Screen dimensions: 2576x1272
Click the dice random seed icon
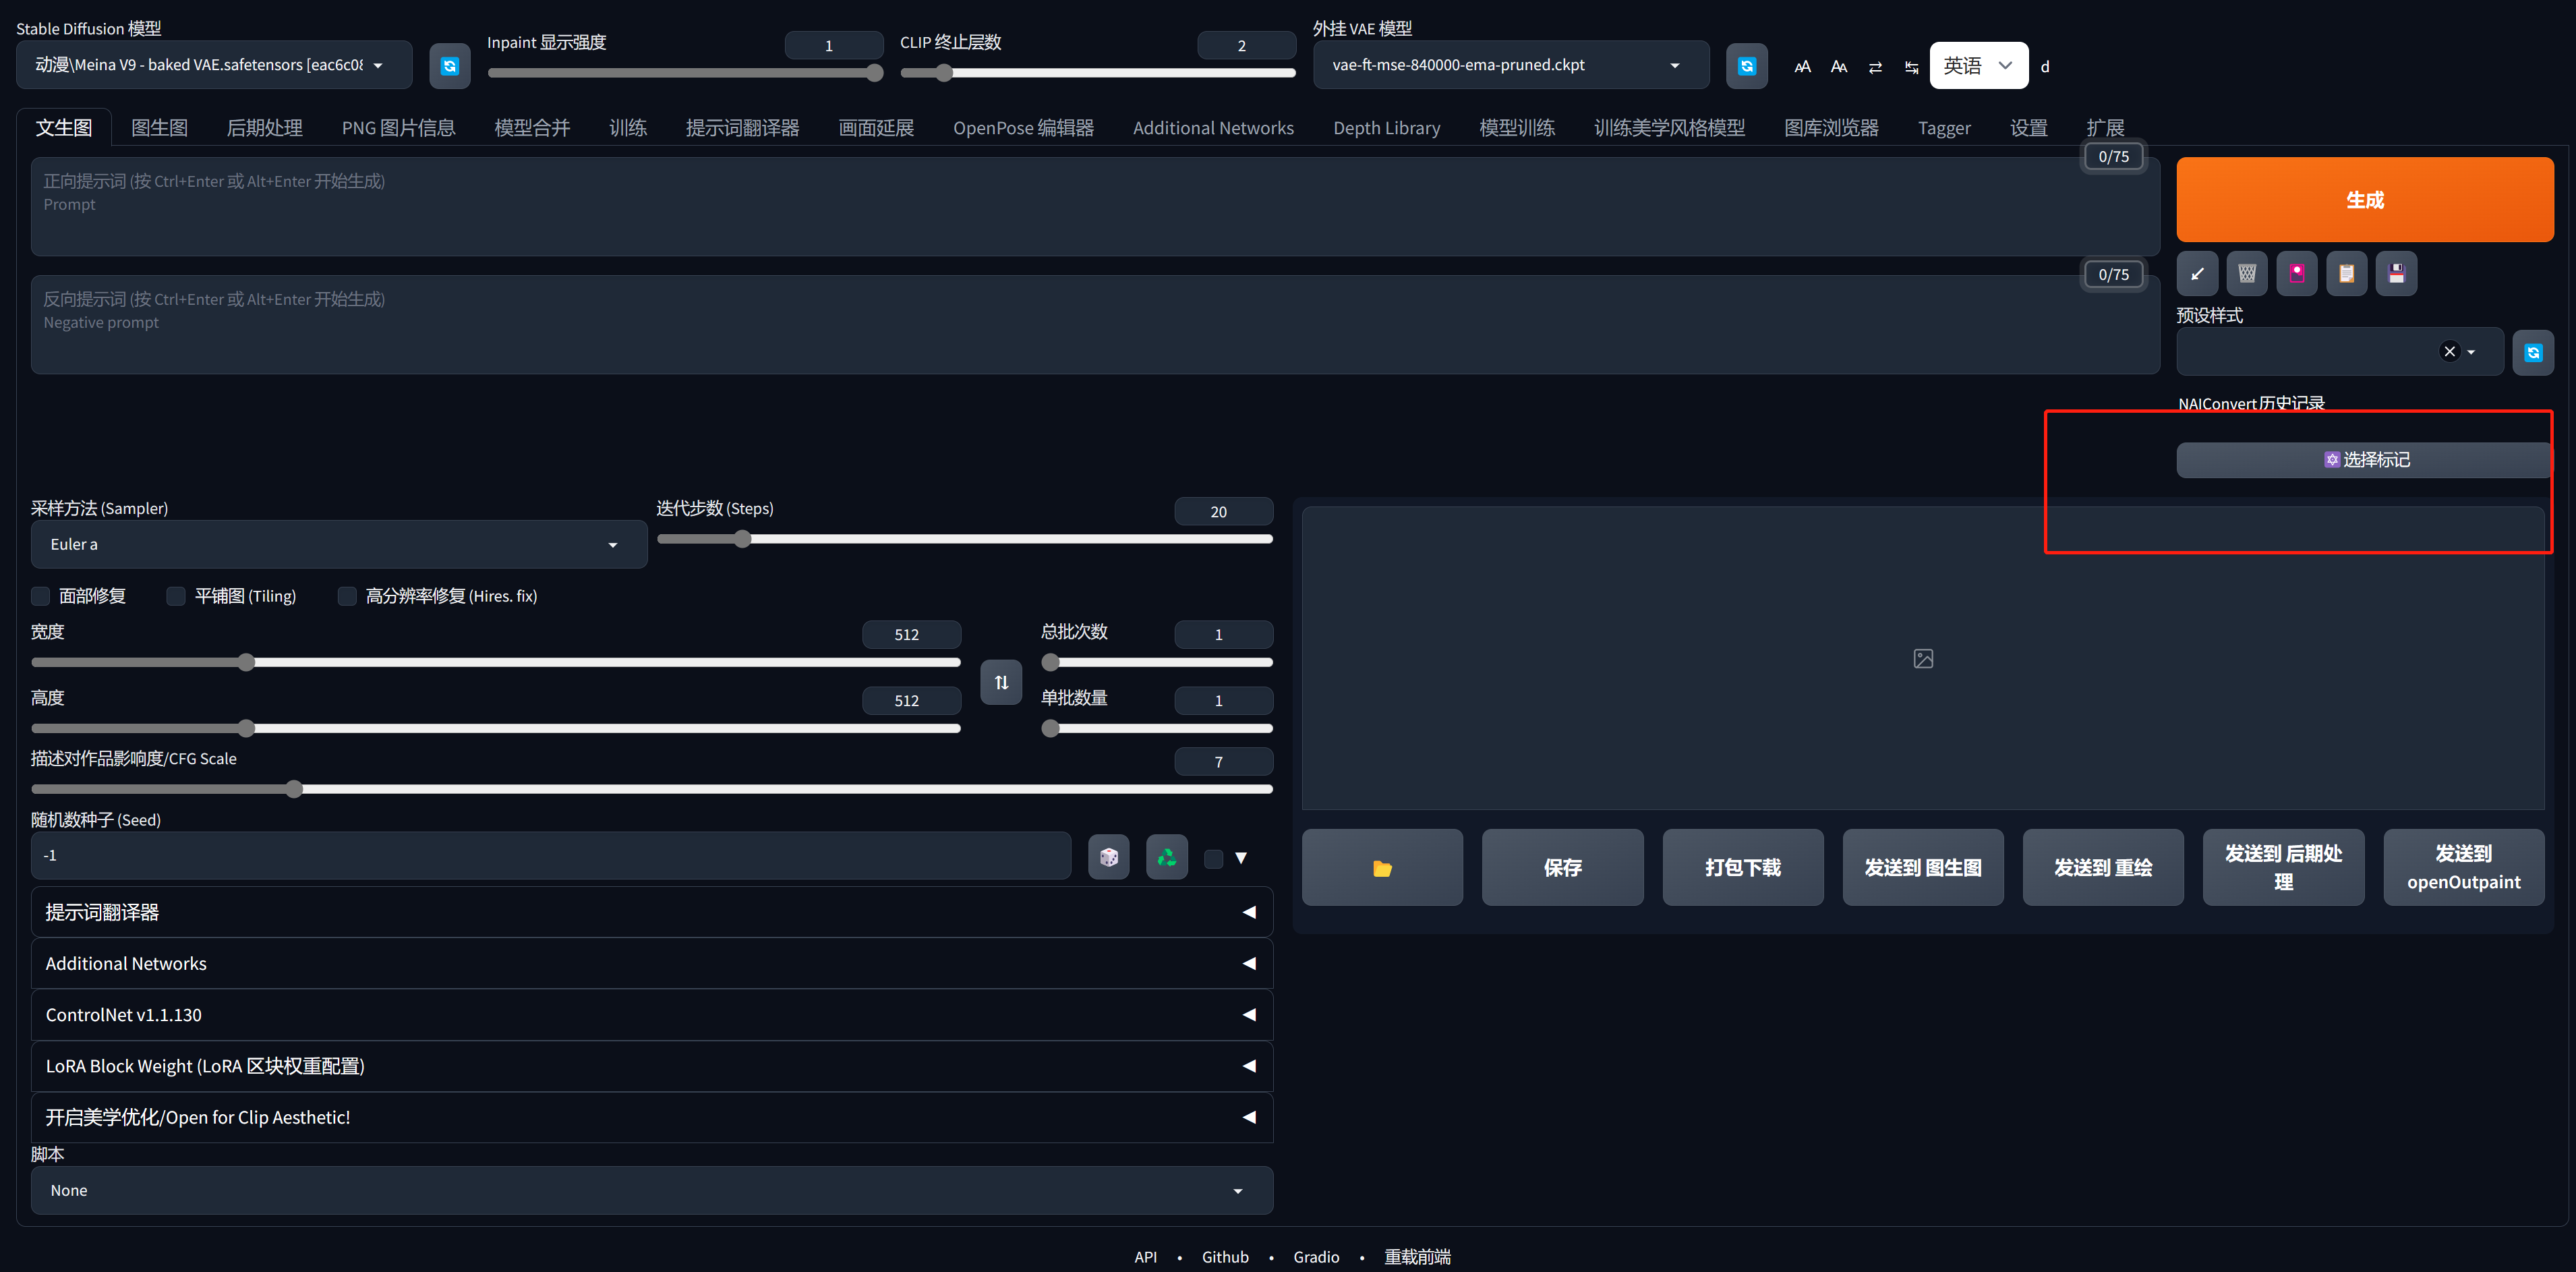click(x=1108, y=857)
